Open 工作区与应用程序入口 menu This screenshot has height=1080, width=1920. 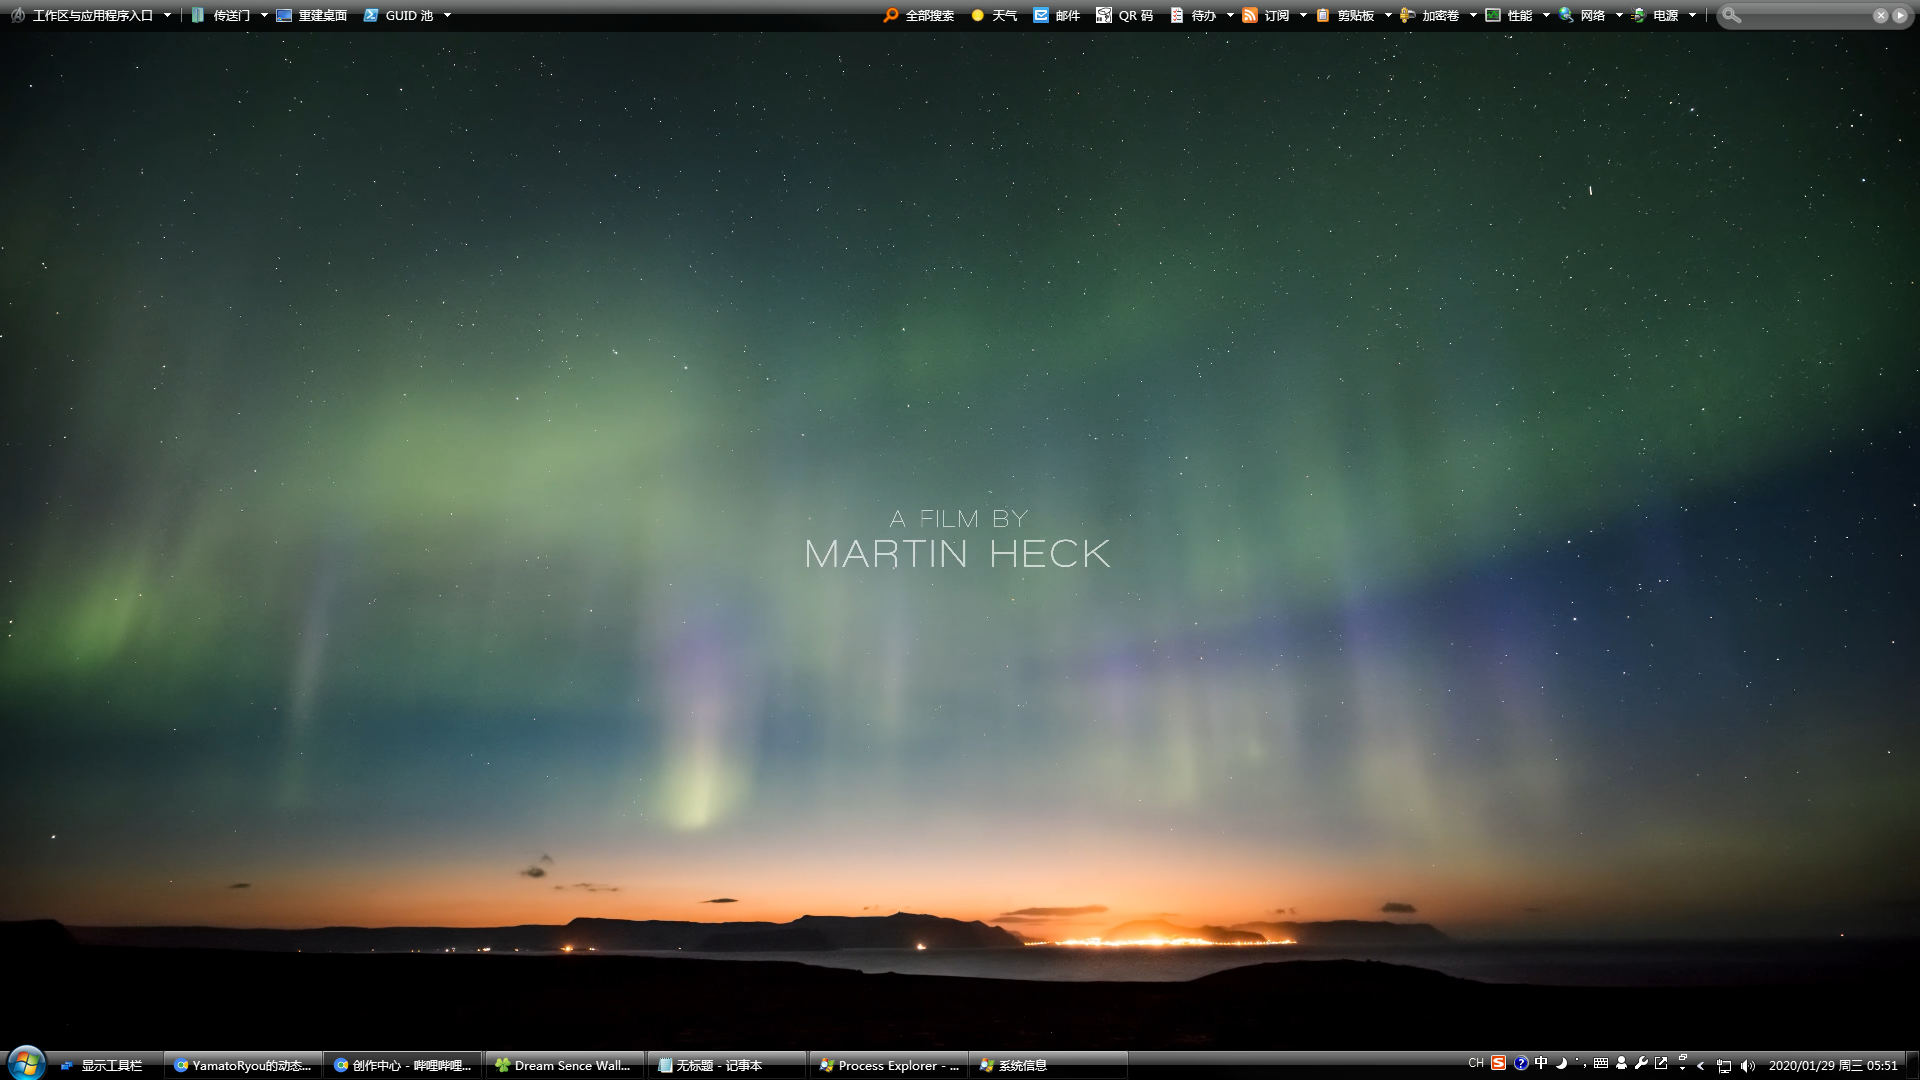tap(82, 15)
